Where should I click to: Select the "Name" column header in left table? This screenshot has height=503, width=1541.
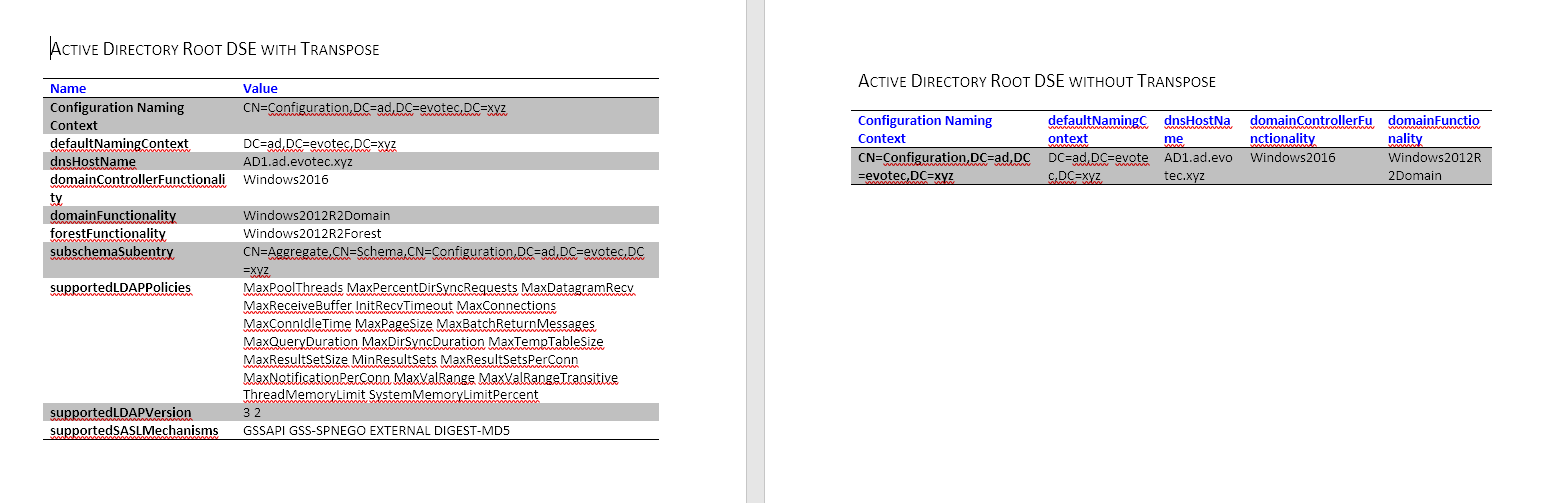tap(68, 88)
